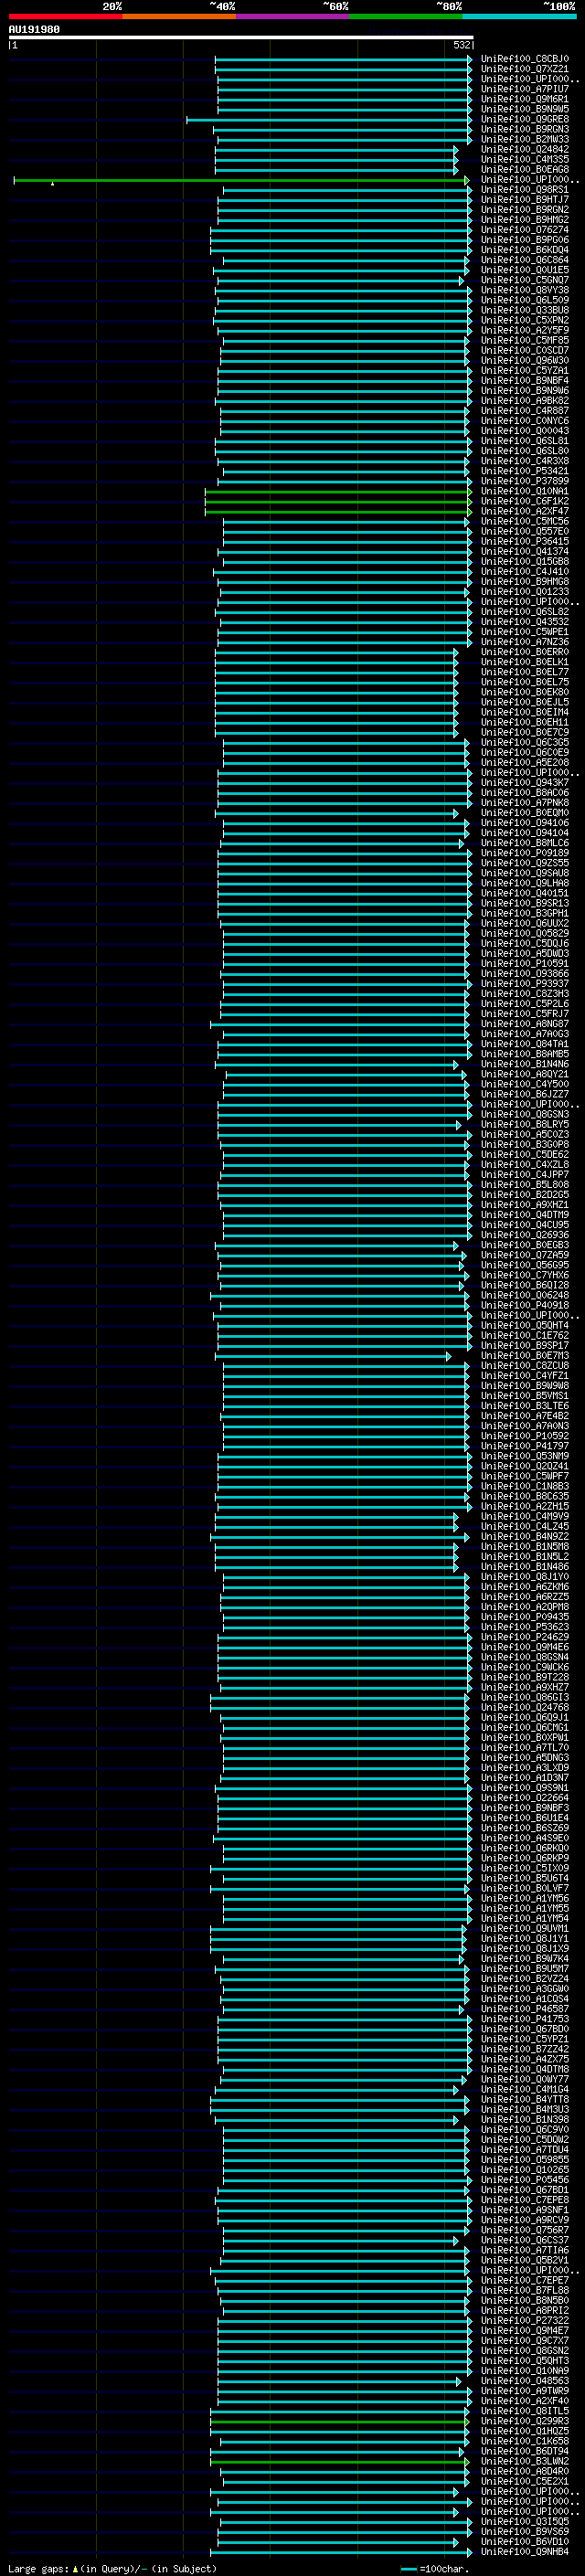Click hit label UniRef100_B3LWN2
Image resolution: width=585 pixels, height=2576 pixels.
click(x=524, y=2461)
